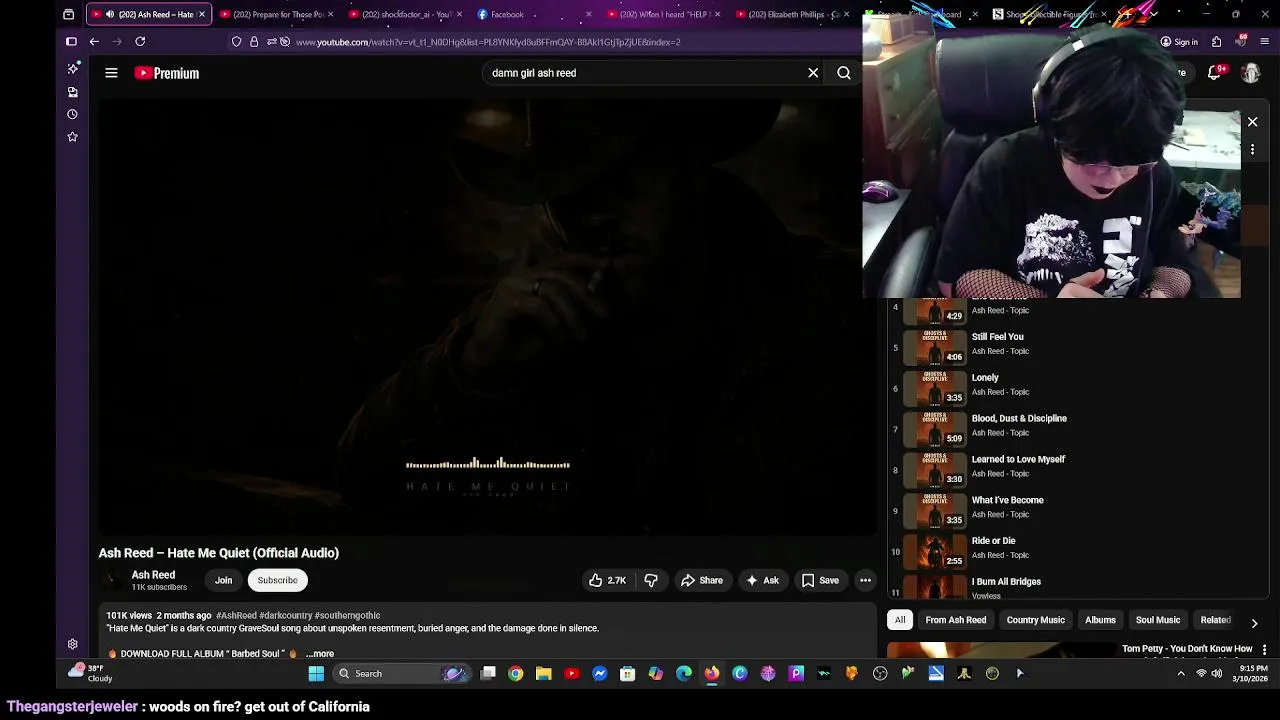Reload the current page
This screenshot has width=1280, height=720.
(x=140, y=42)
